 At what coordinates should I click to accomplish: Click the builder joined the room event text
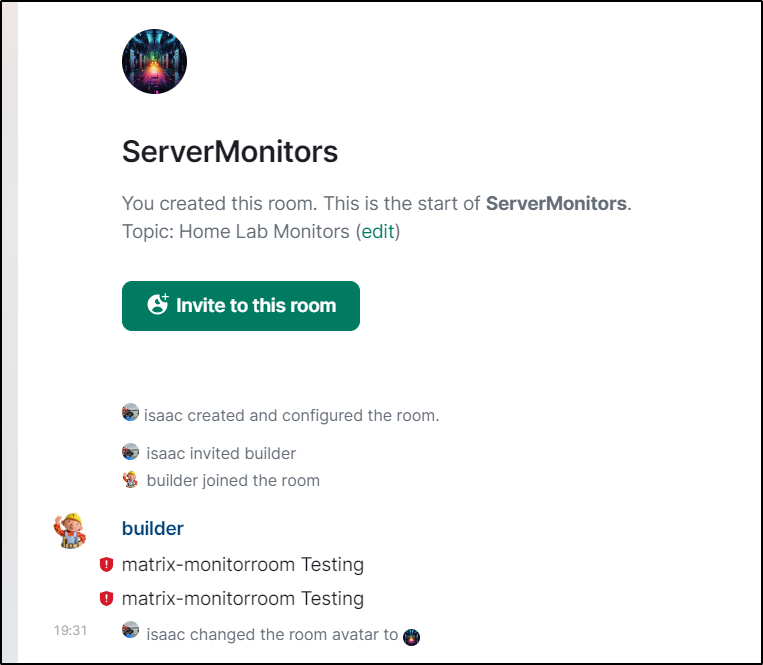[233, 481]
